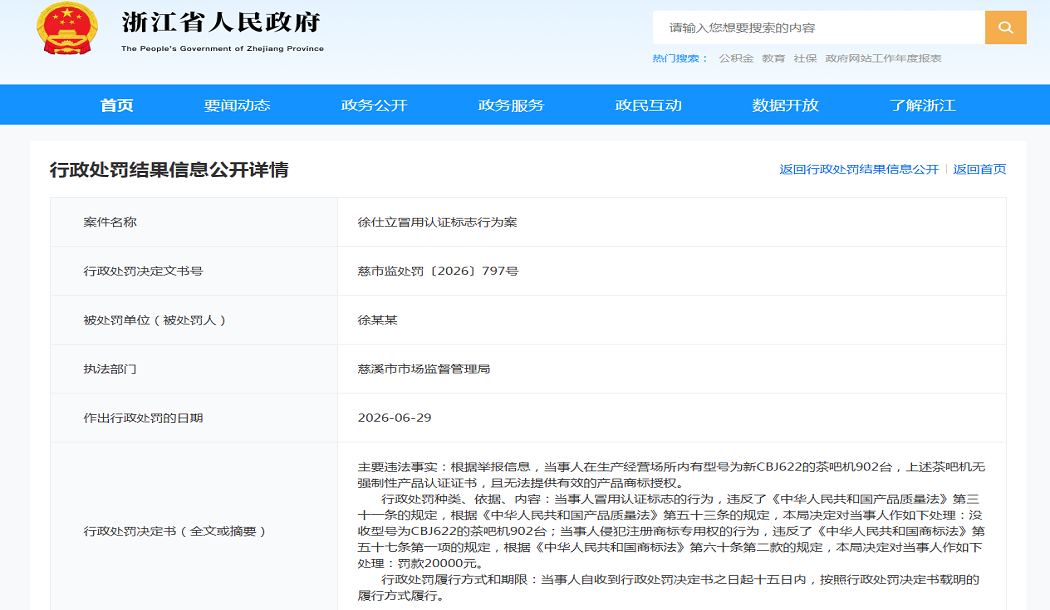1050x610 pixels.
Task: Click the national emblem logo
Action: tap(67, 28)
